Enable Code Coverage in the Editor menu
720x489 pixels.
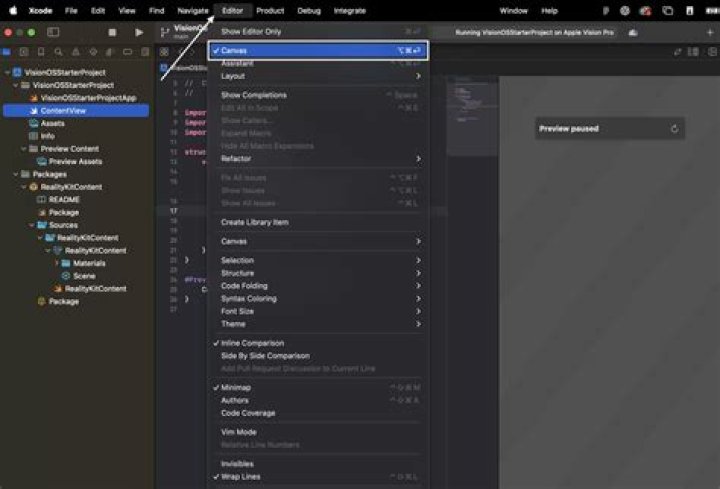318,413
